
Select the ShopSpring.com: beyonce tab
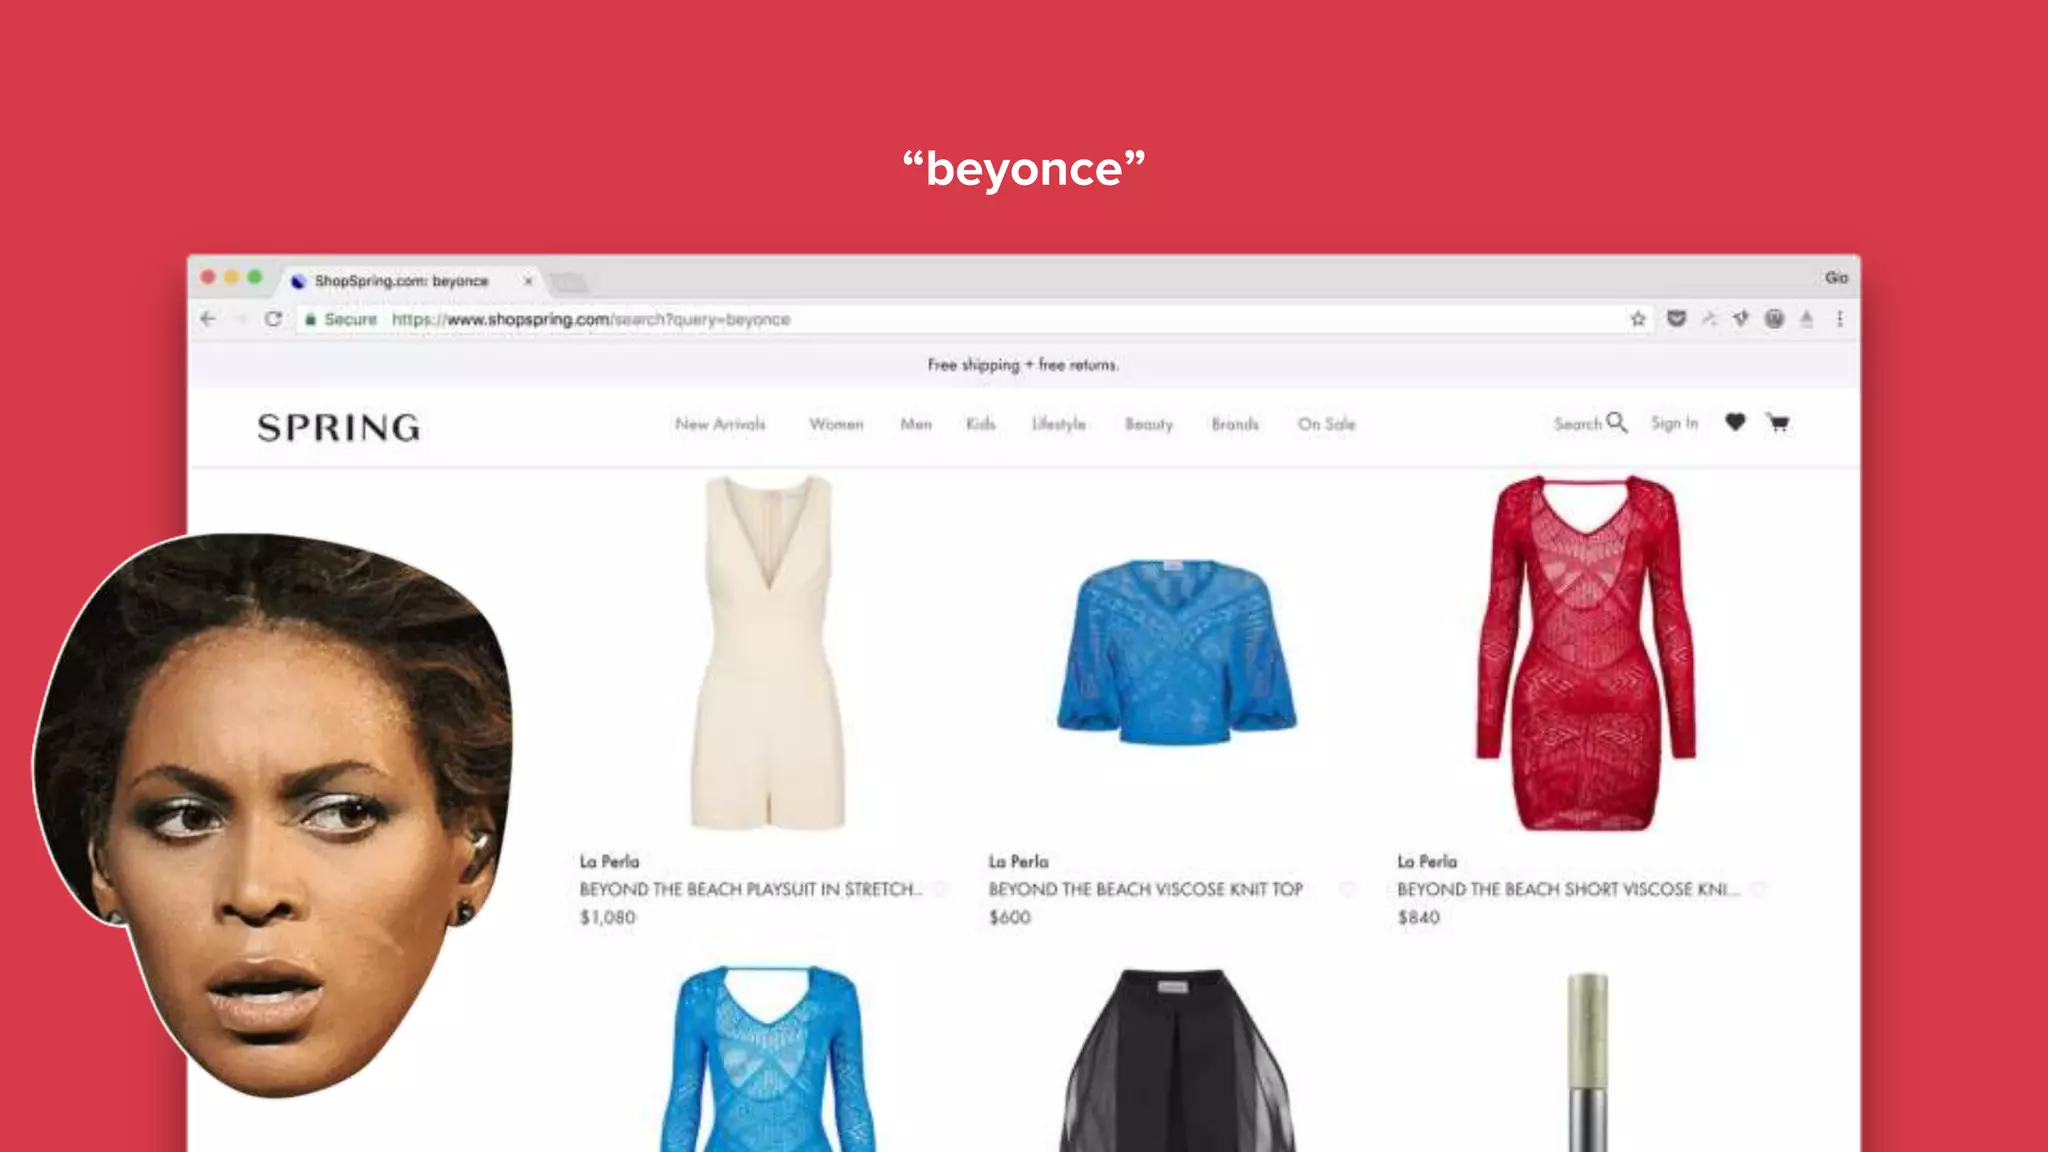pos(410,281)
